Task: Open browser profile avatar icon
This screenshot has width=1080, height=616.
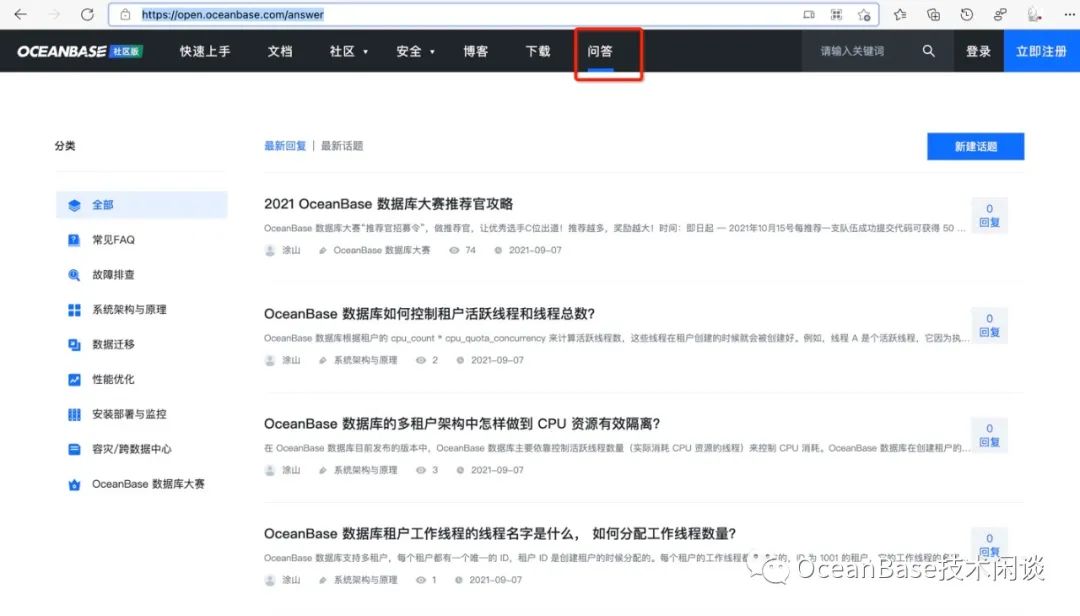Action: pos(1033,14)
